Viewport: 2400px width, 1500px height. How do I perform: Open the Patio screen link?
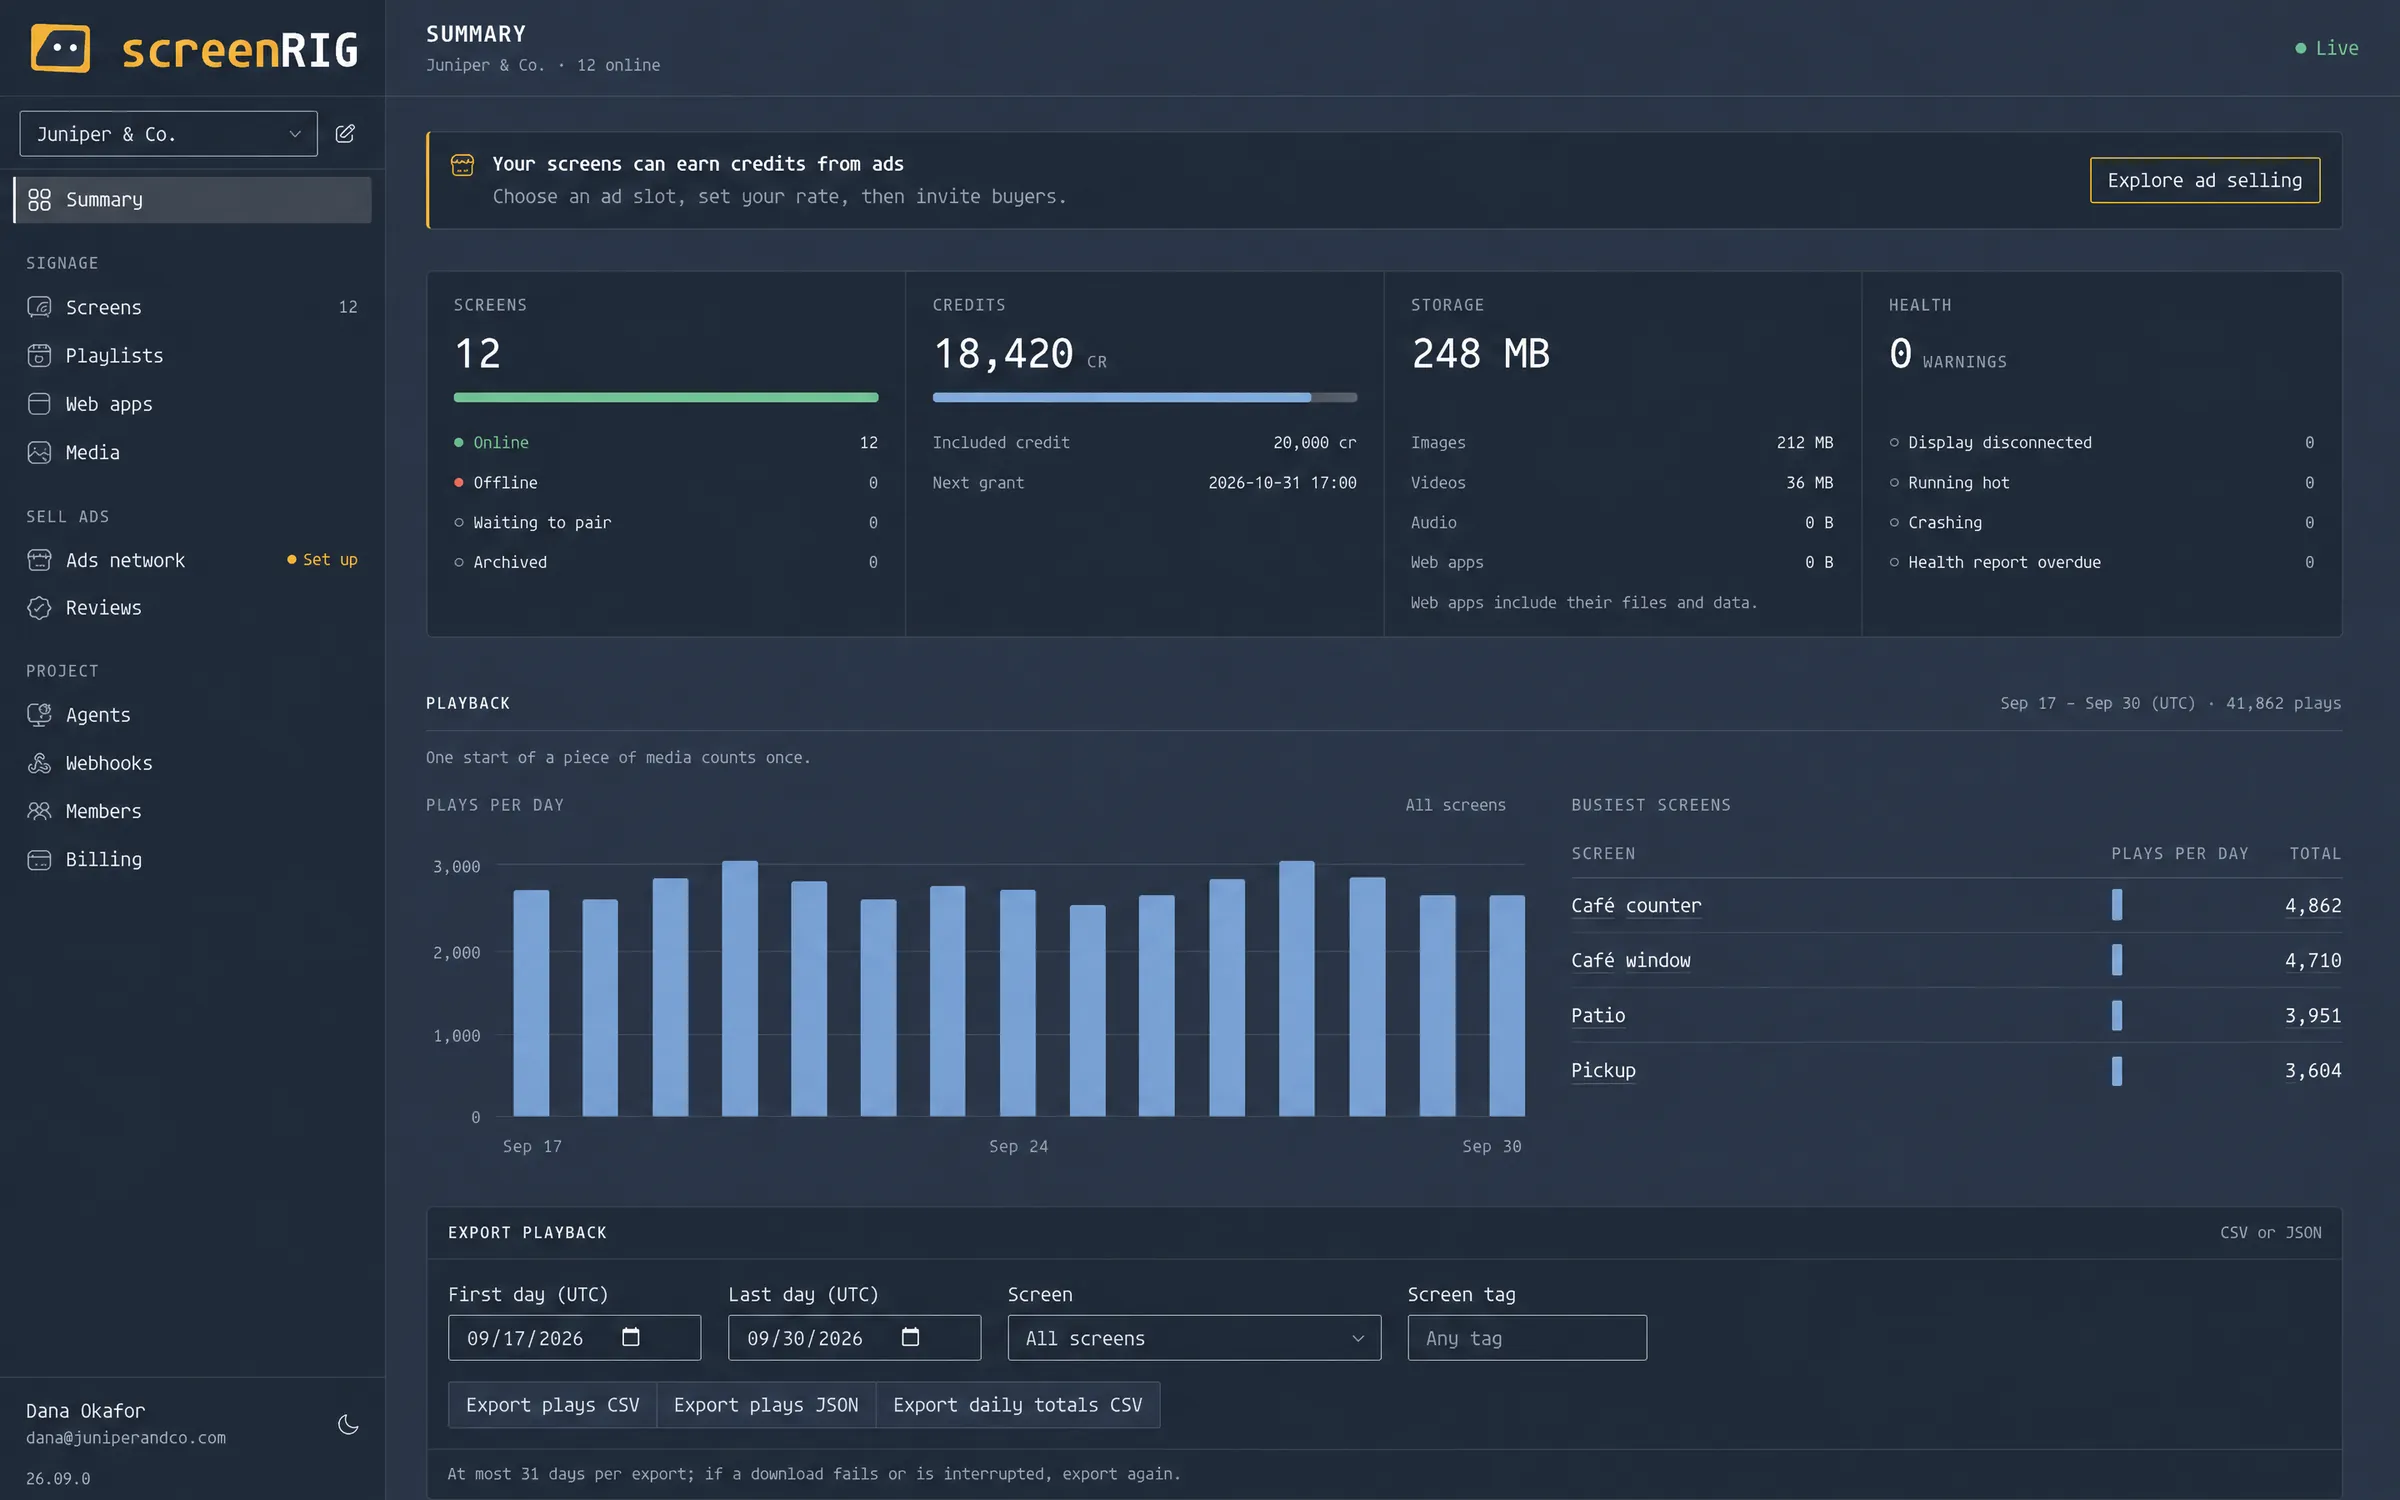coord(1597,1016)
